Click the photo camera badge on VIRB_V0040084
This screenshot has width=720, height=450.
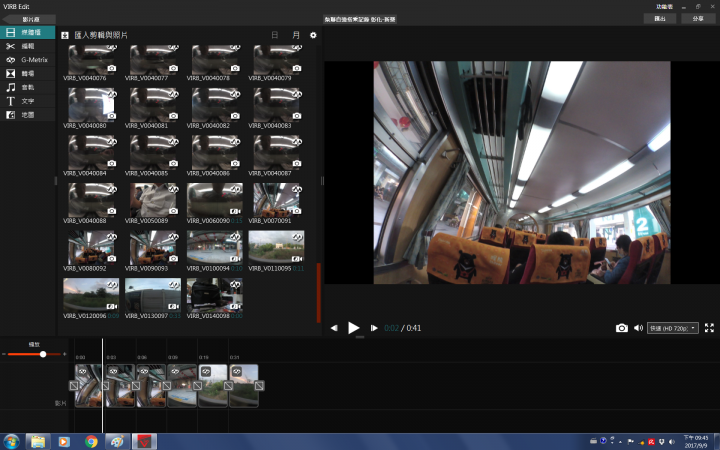pos(112,163)
